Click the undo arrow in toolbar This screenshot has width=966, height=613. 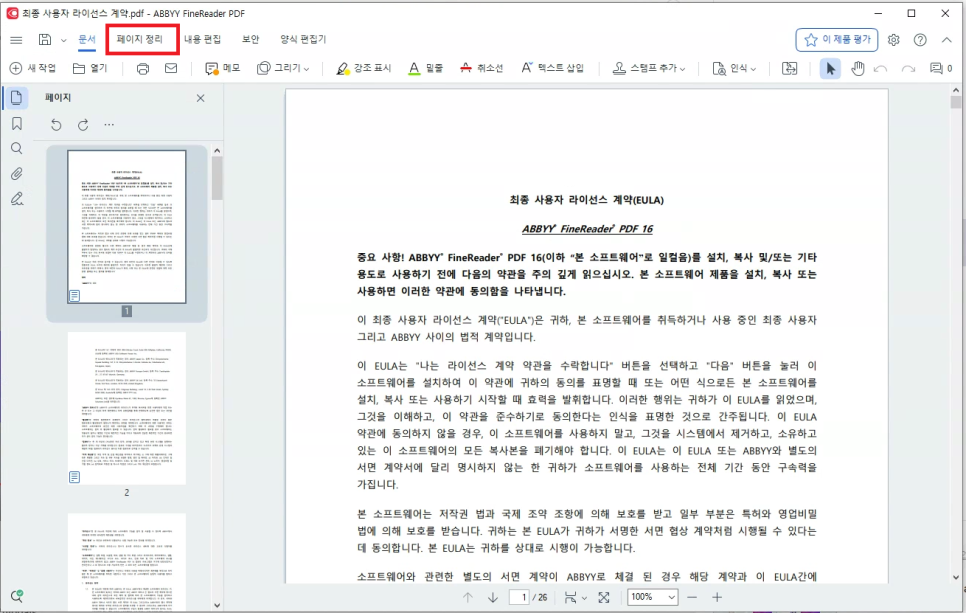(881, 68)
